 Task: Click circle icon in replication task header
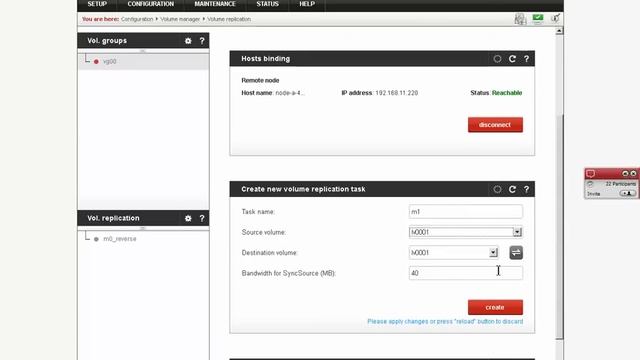click(497, 189)
